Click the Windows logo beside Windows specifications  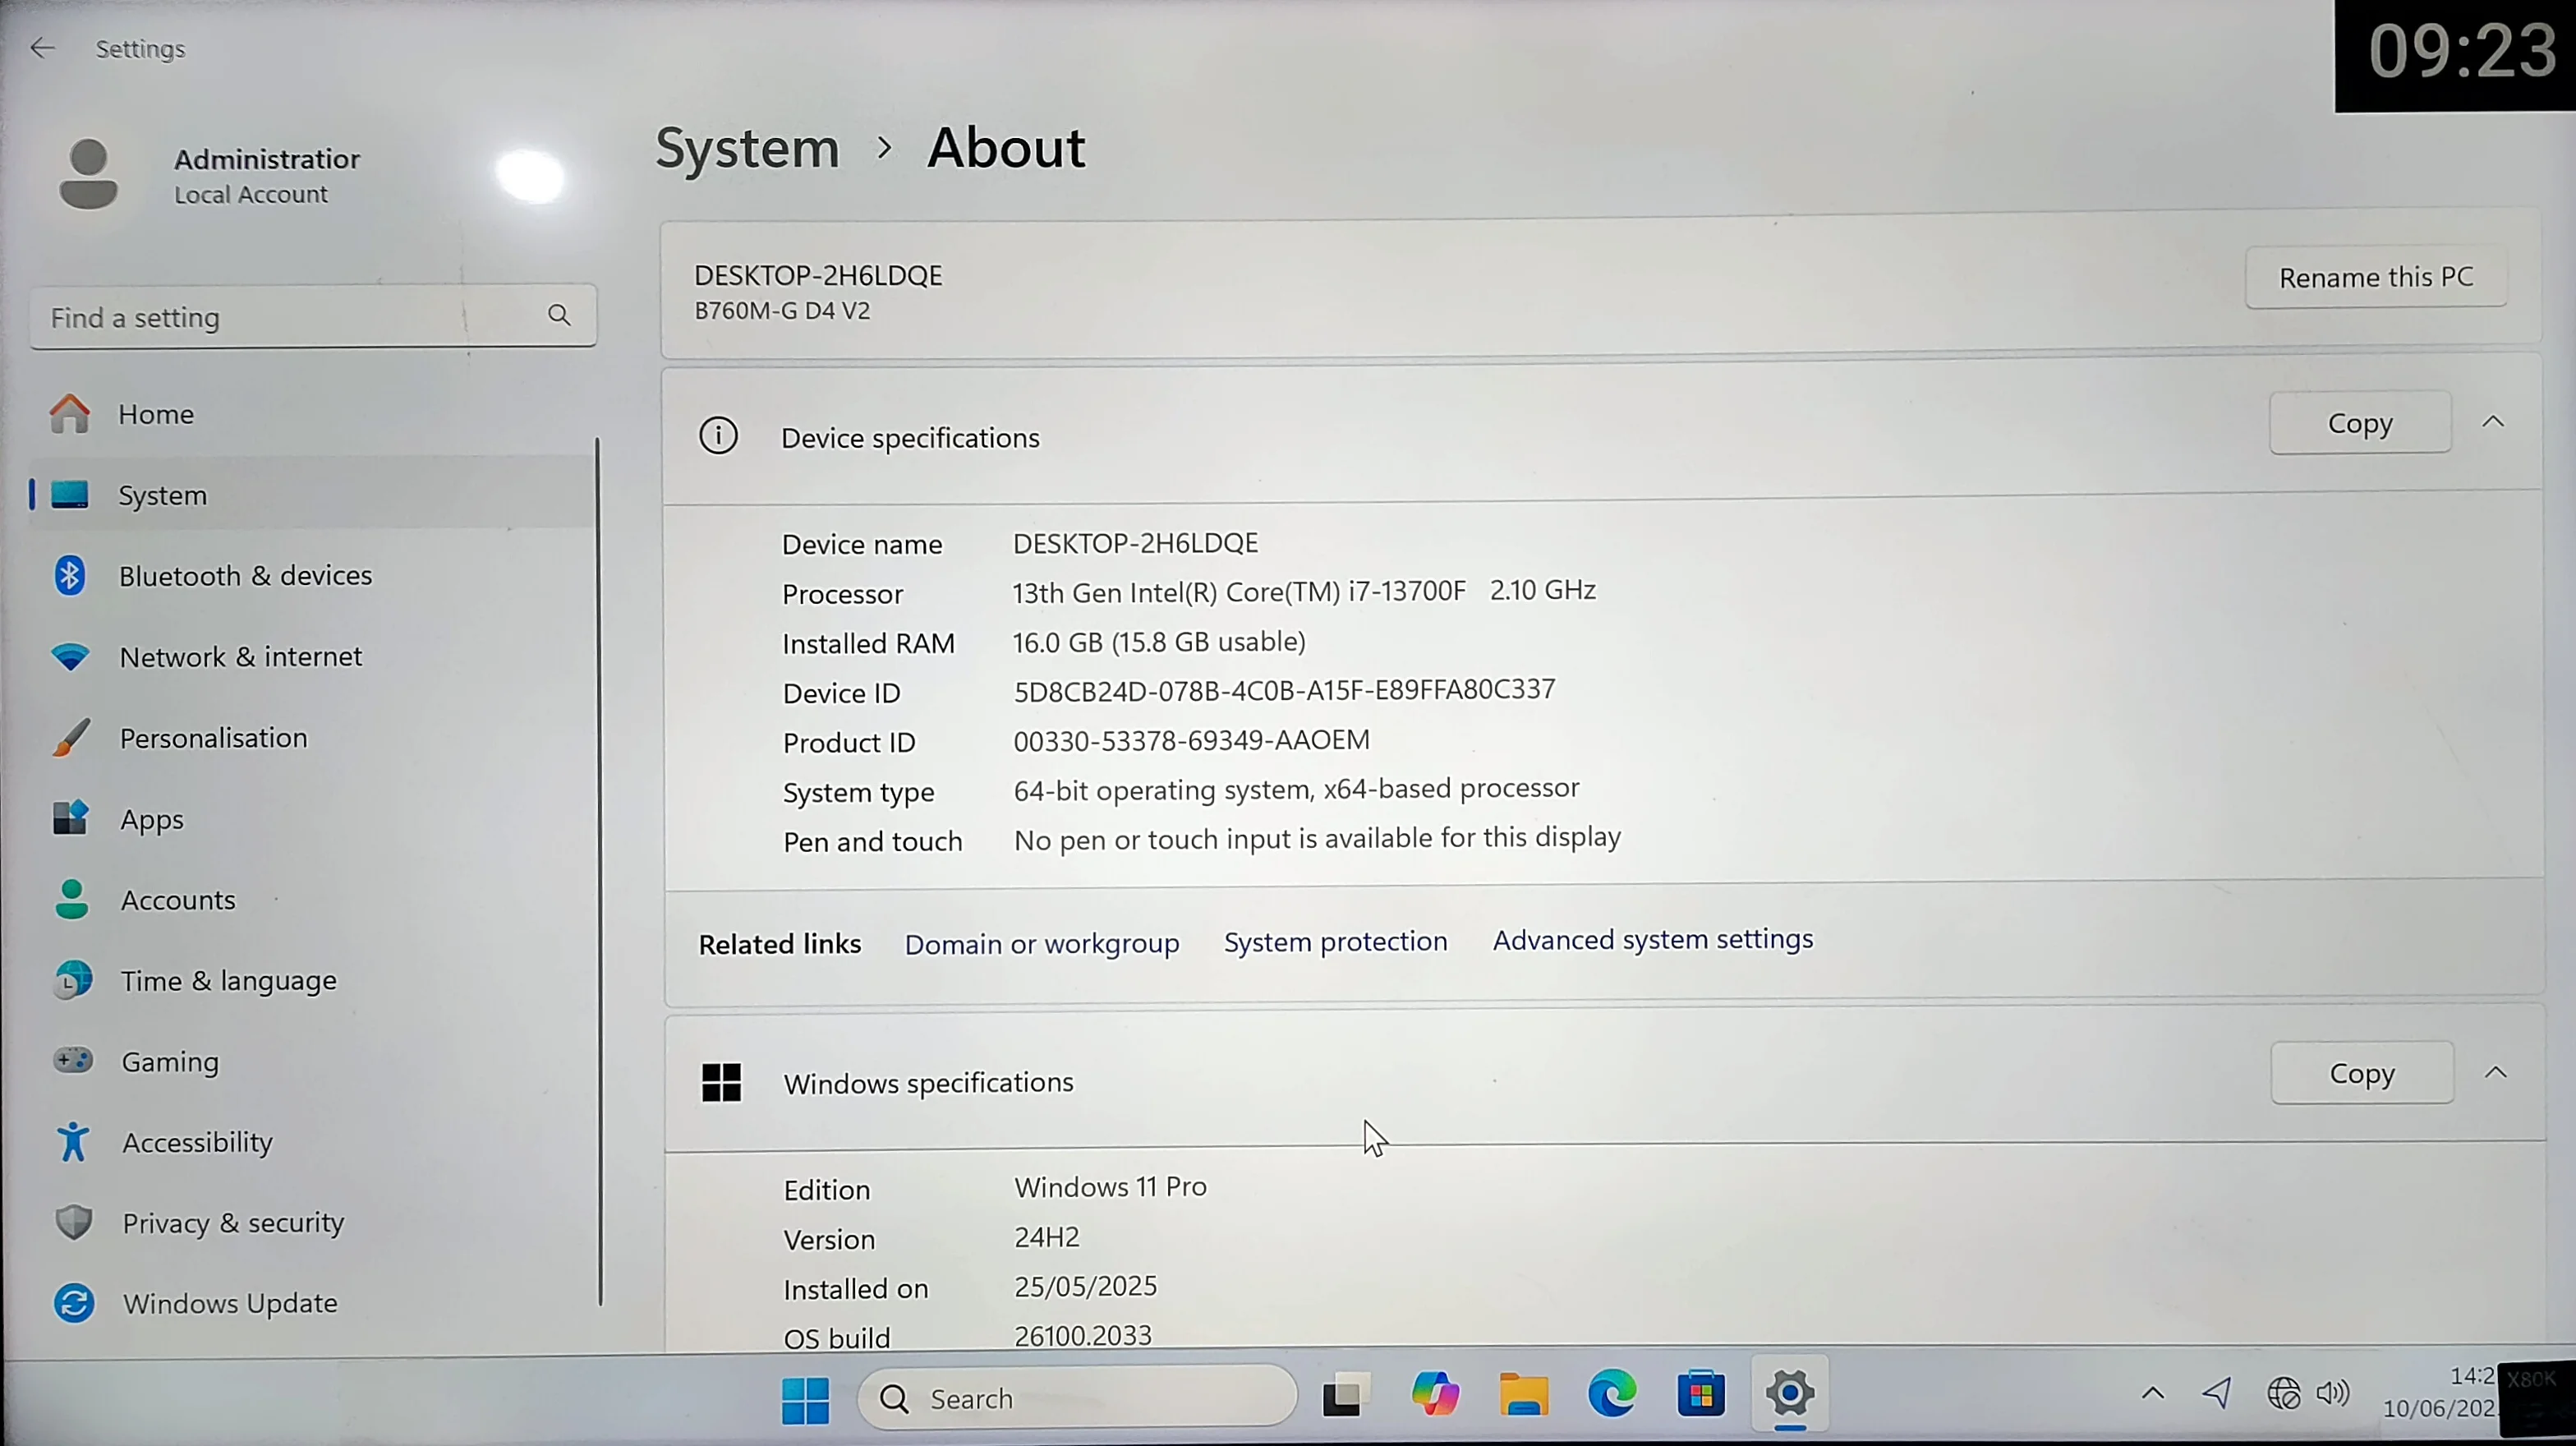click(721, 1082)
